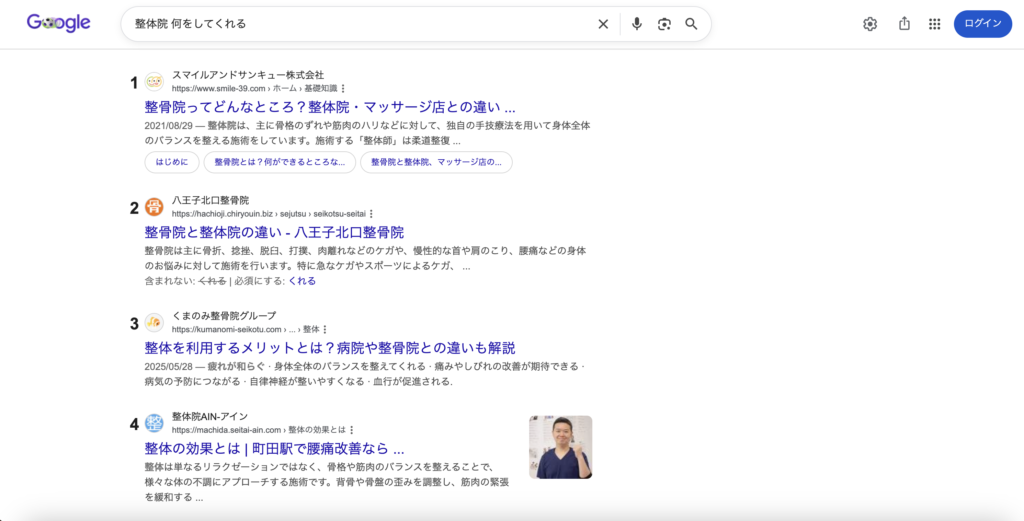Open result 整体の効果とは | 町田駅で腰痛改善なら

coord(274,449)
